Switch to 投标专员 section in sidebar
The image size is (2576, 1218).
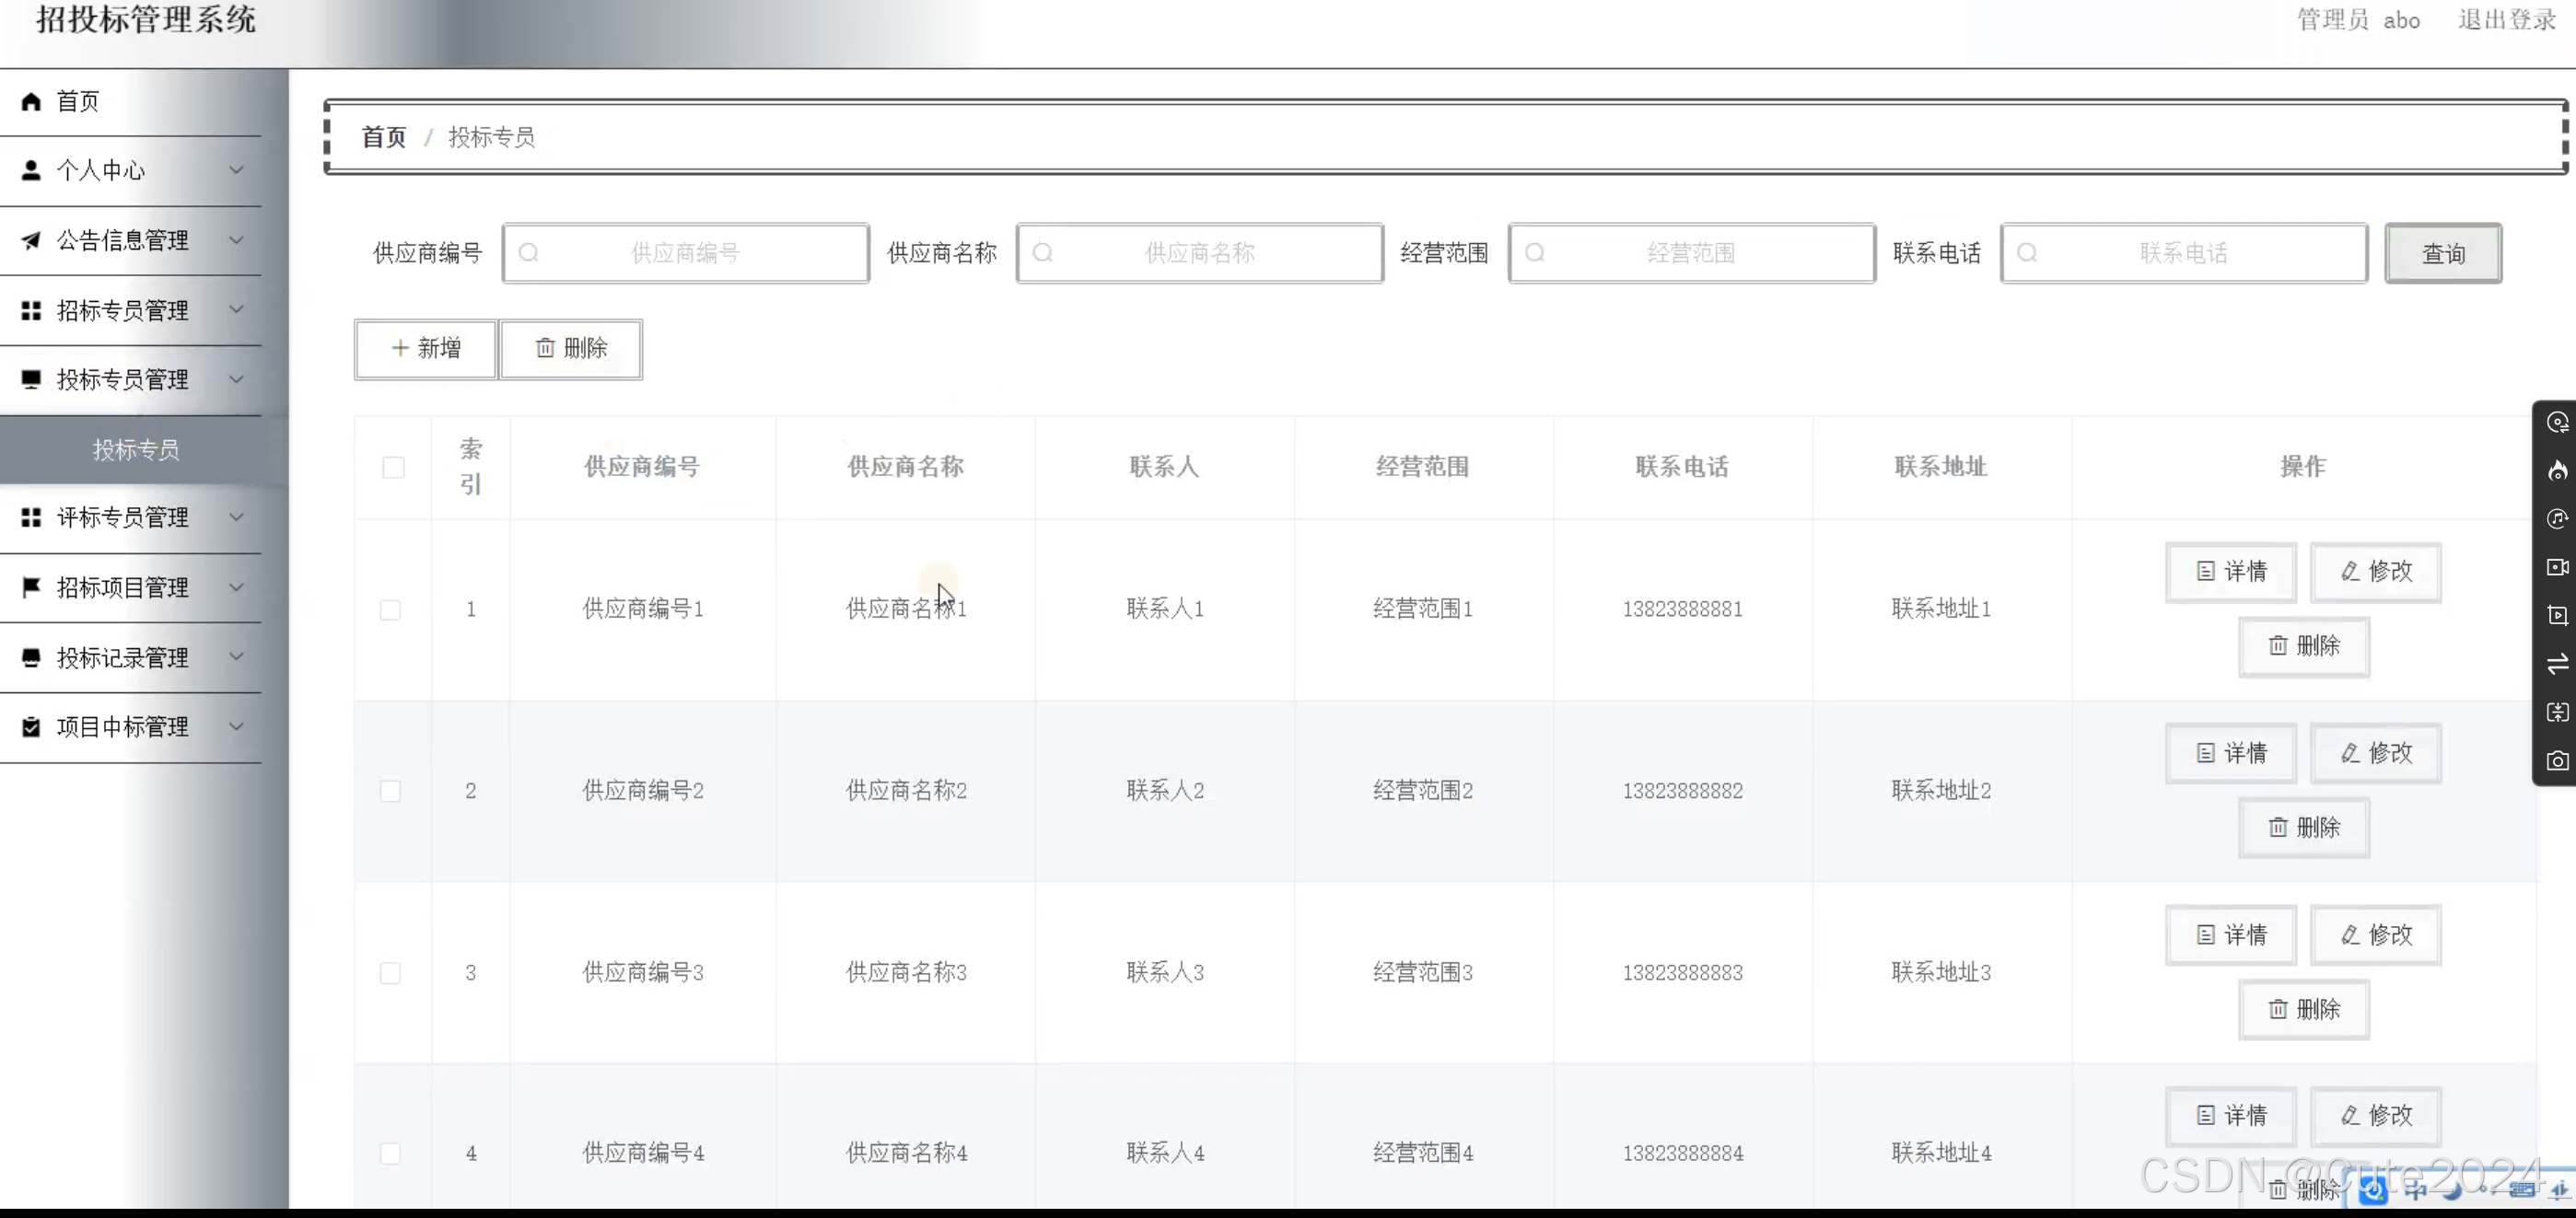coord(136,449)
